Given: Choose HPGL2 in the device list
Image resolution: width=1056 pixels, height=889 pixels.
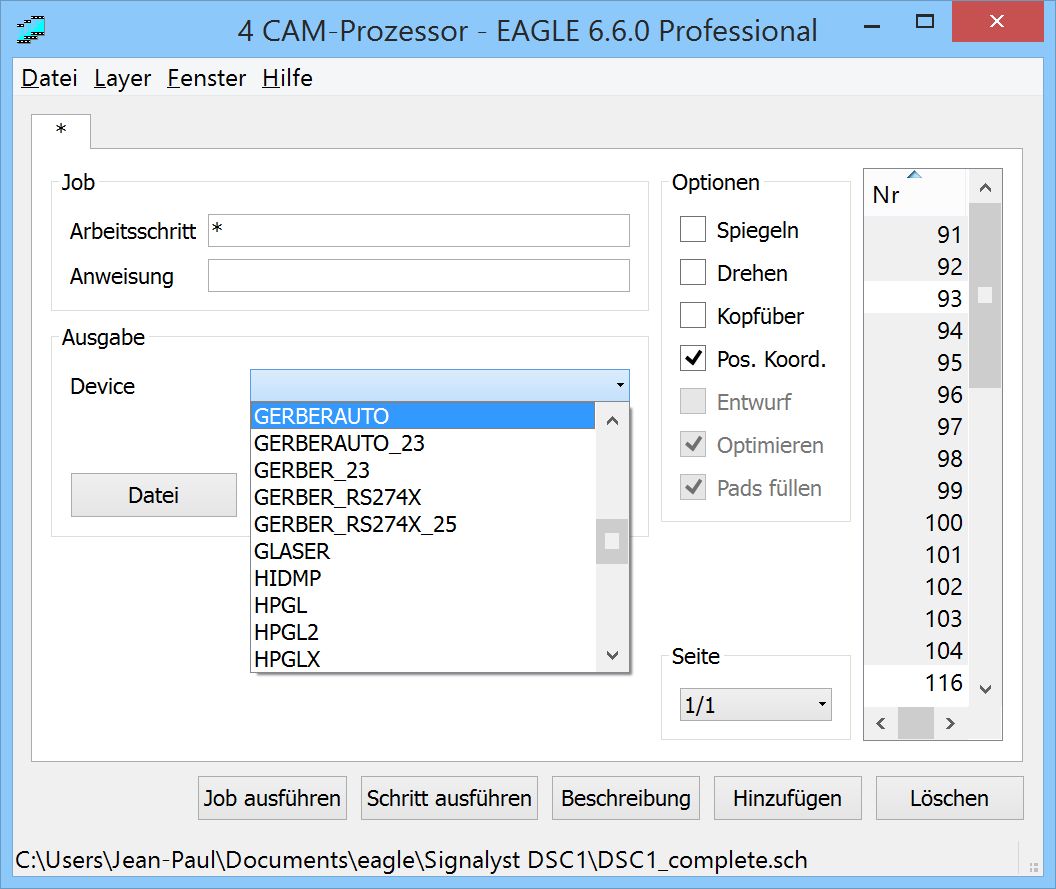Looking at the screenshot, I should (423, 632).
